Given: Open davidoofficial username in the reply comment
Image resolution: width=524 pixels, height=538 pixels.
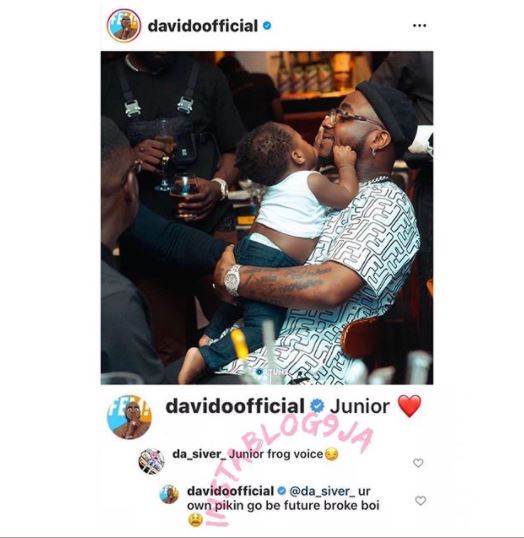Looking at the screenshot, I should pyautogui.click(x=230, y=491).
